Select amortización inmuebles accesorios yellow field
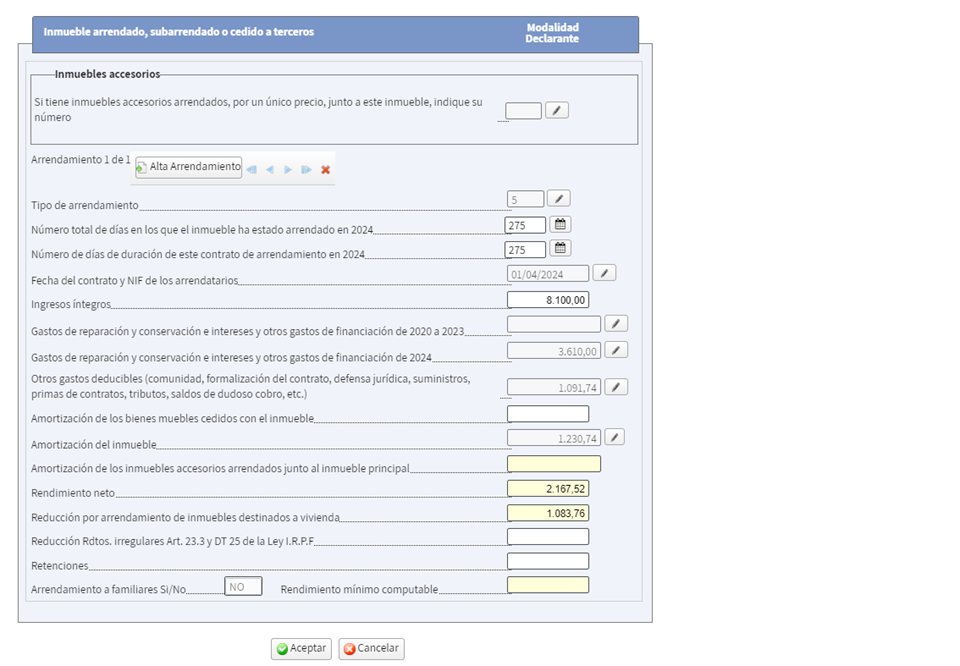The height and width of the screenshot is (666, 960). (554, 464)
